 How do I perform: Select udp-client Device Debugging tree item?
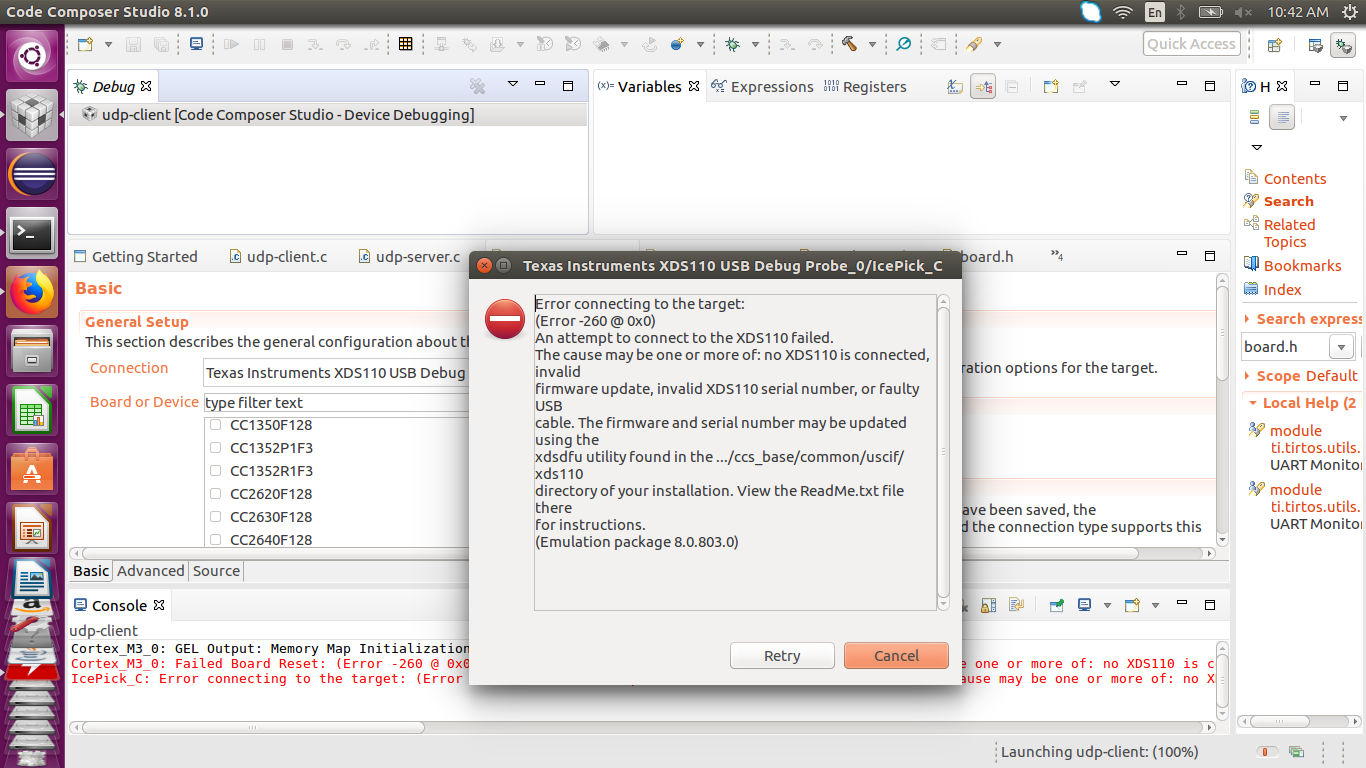[288, 115]
